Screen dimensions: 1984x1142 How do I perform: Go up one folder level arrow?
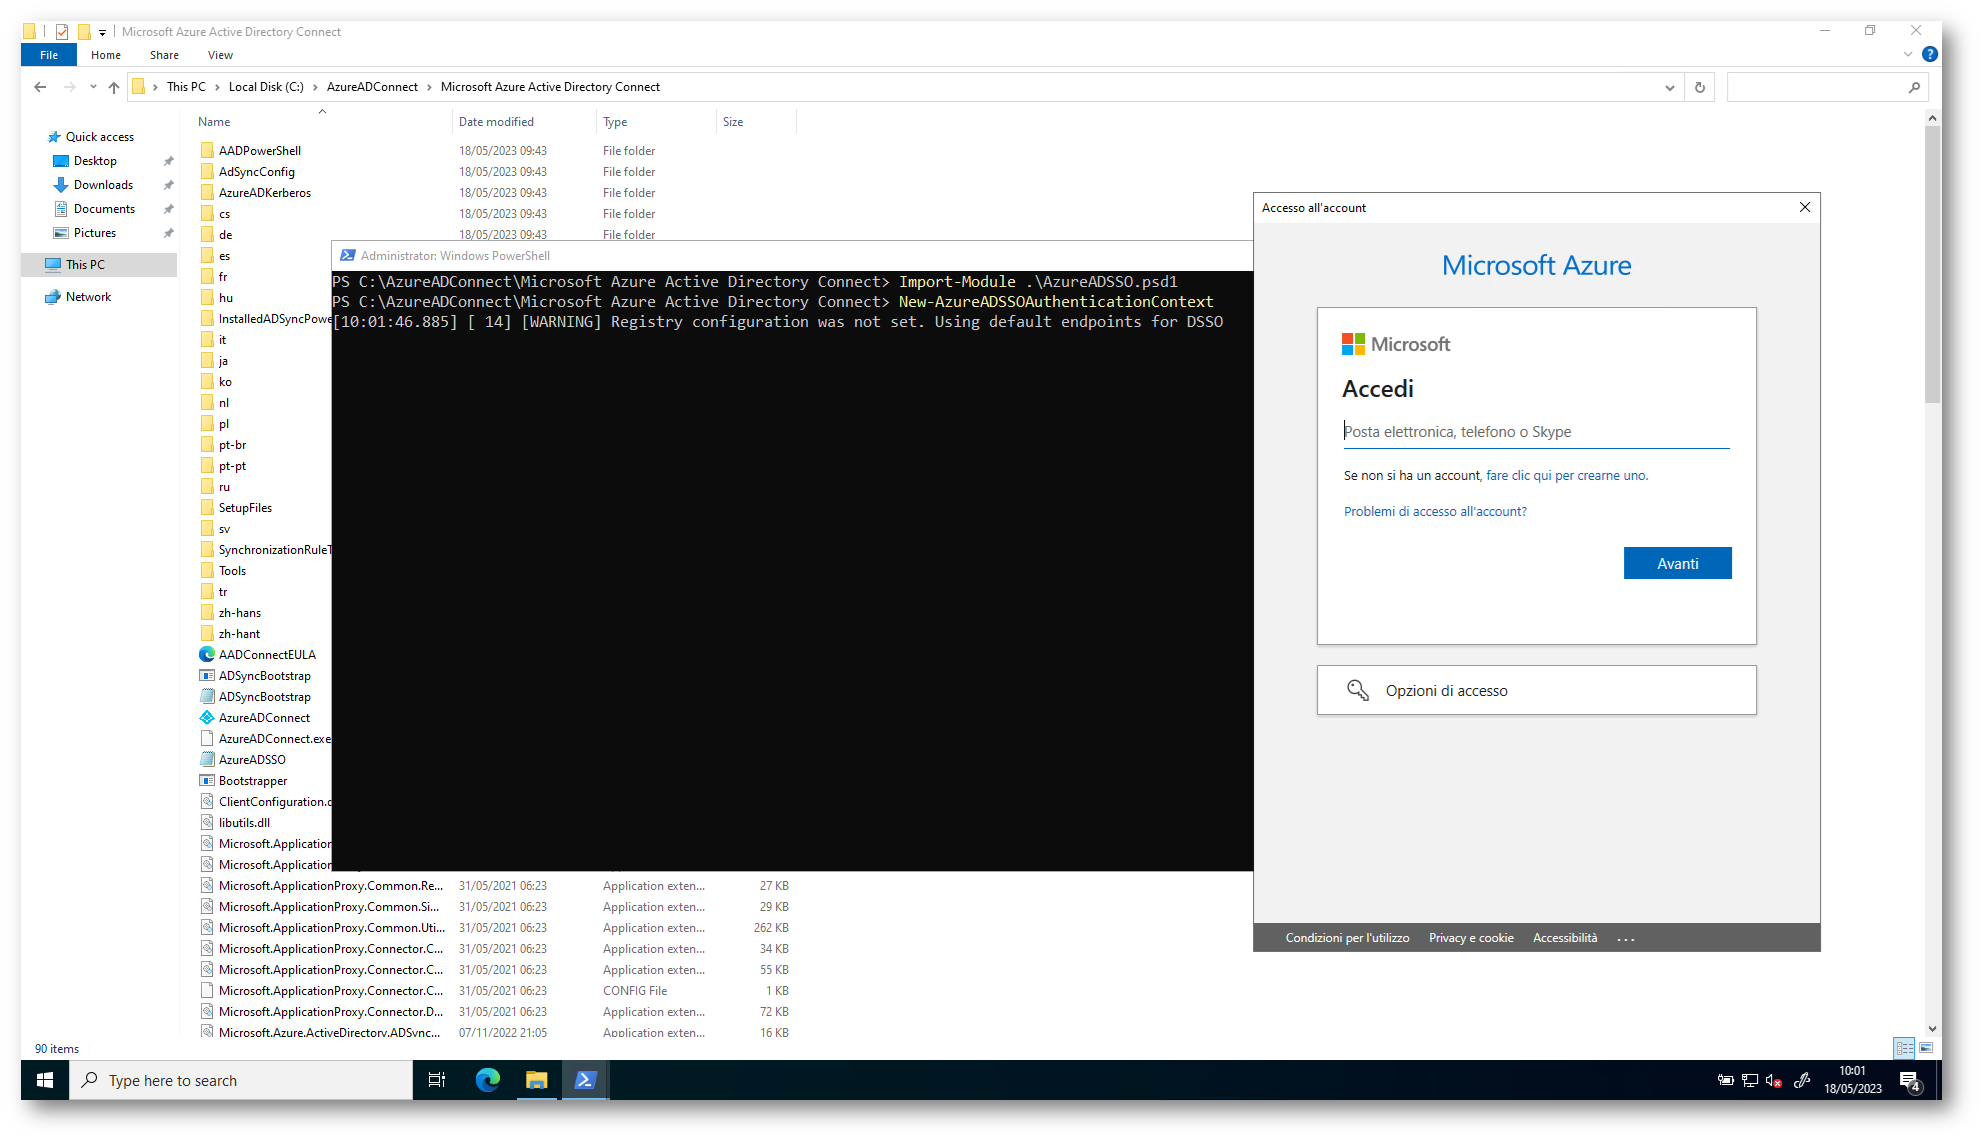[114, 87]
